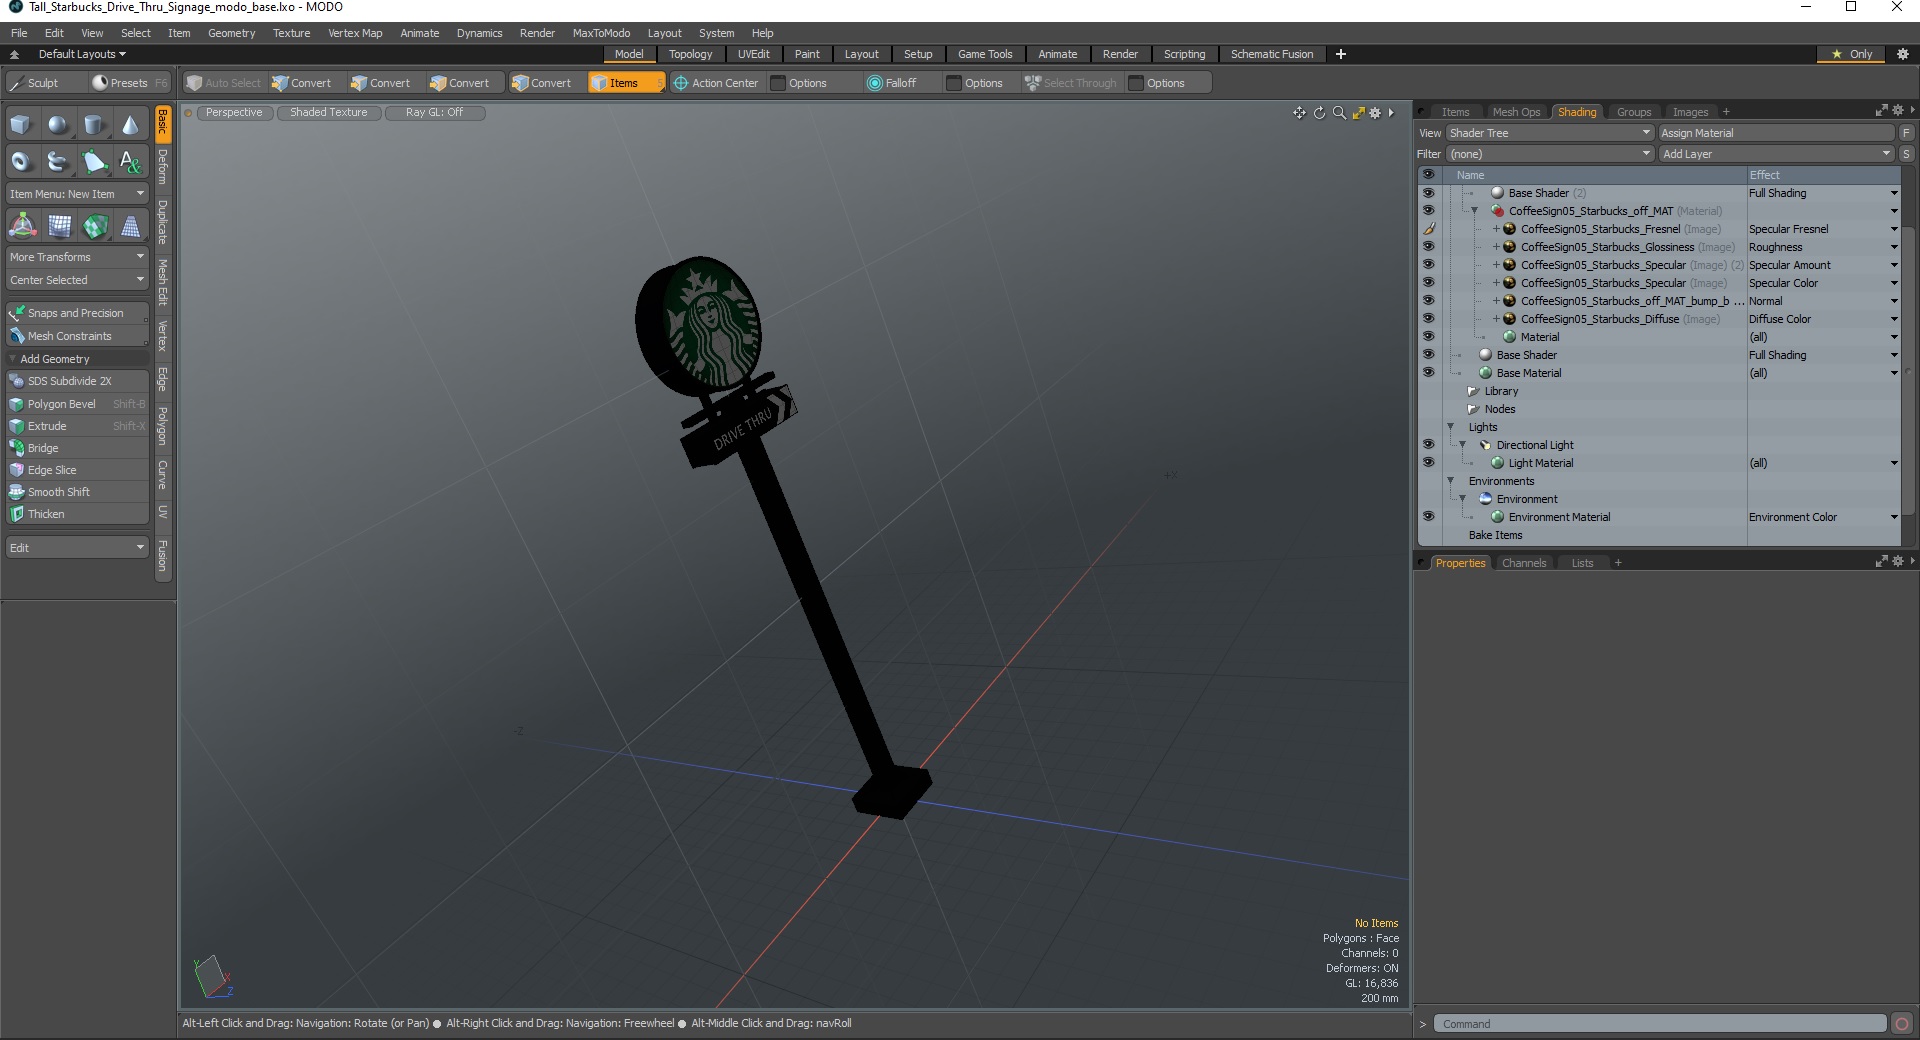
Task: Open the Filter (none) dropdown
Action: tap(1549, 154)
